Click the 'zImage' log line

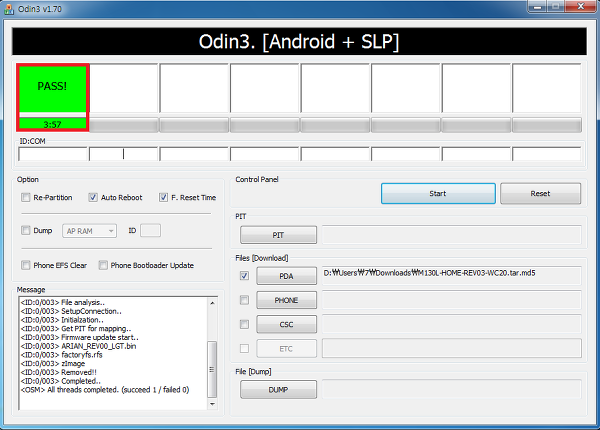point(53,363)
